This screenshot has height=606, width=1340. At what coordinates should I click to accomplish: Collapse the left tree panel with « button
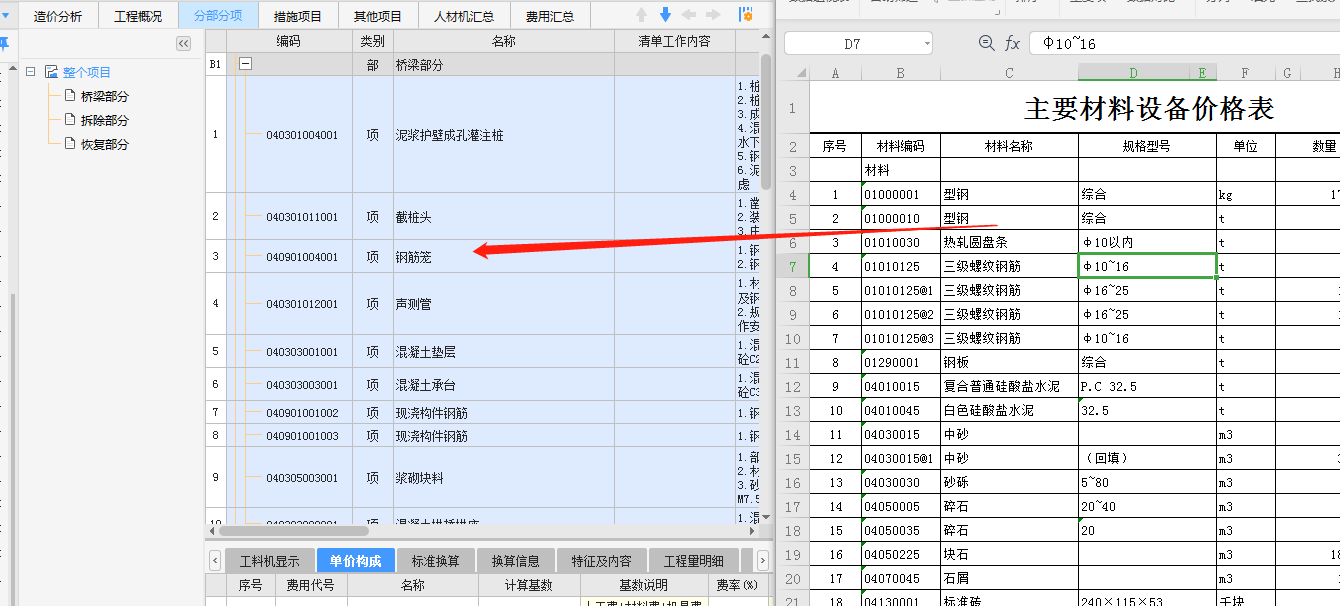[183, 43]
